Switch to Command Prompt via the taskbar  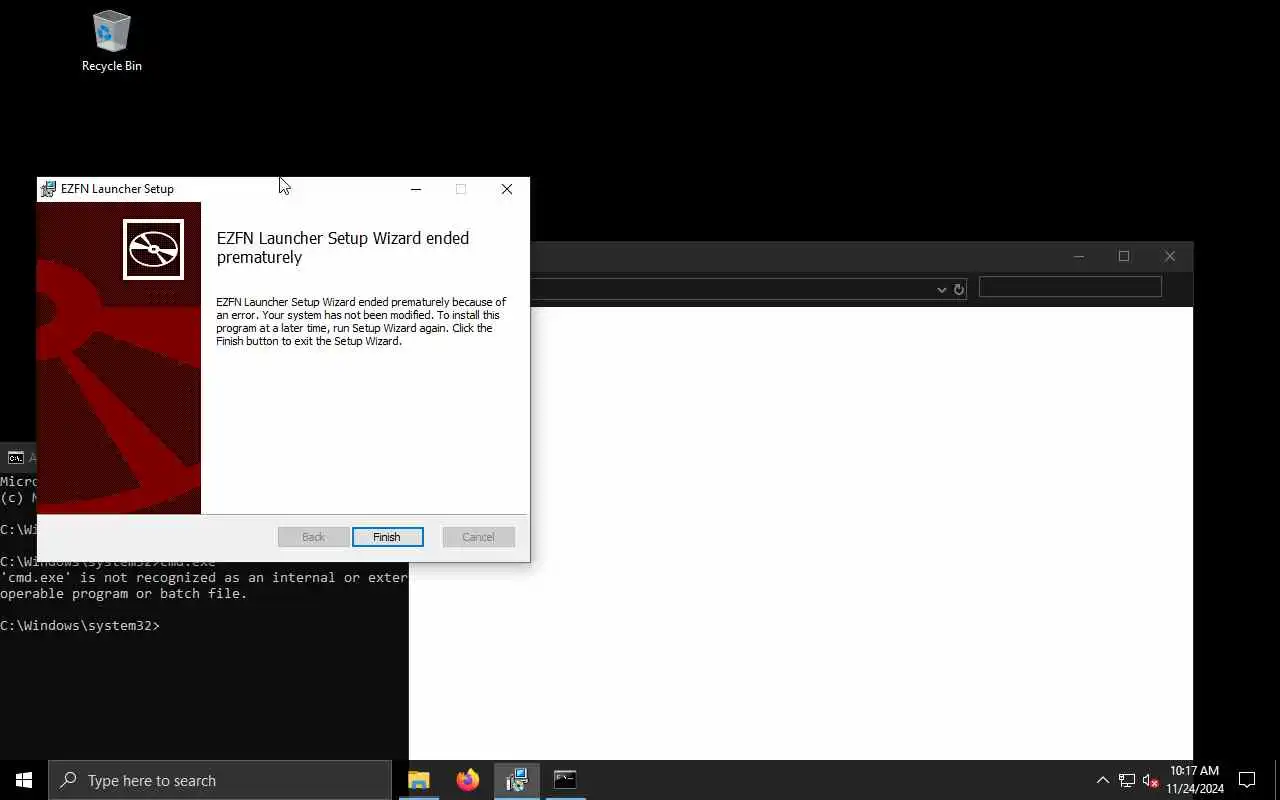coord(565,780)
